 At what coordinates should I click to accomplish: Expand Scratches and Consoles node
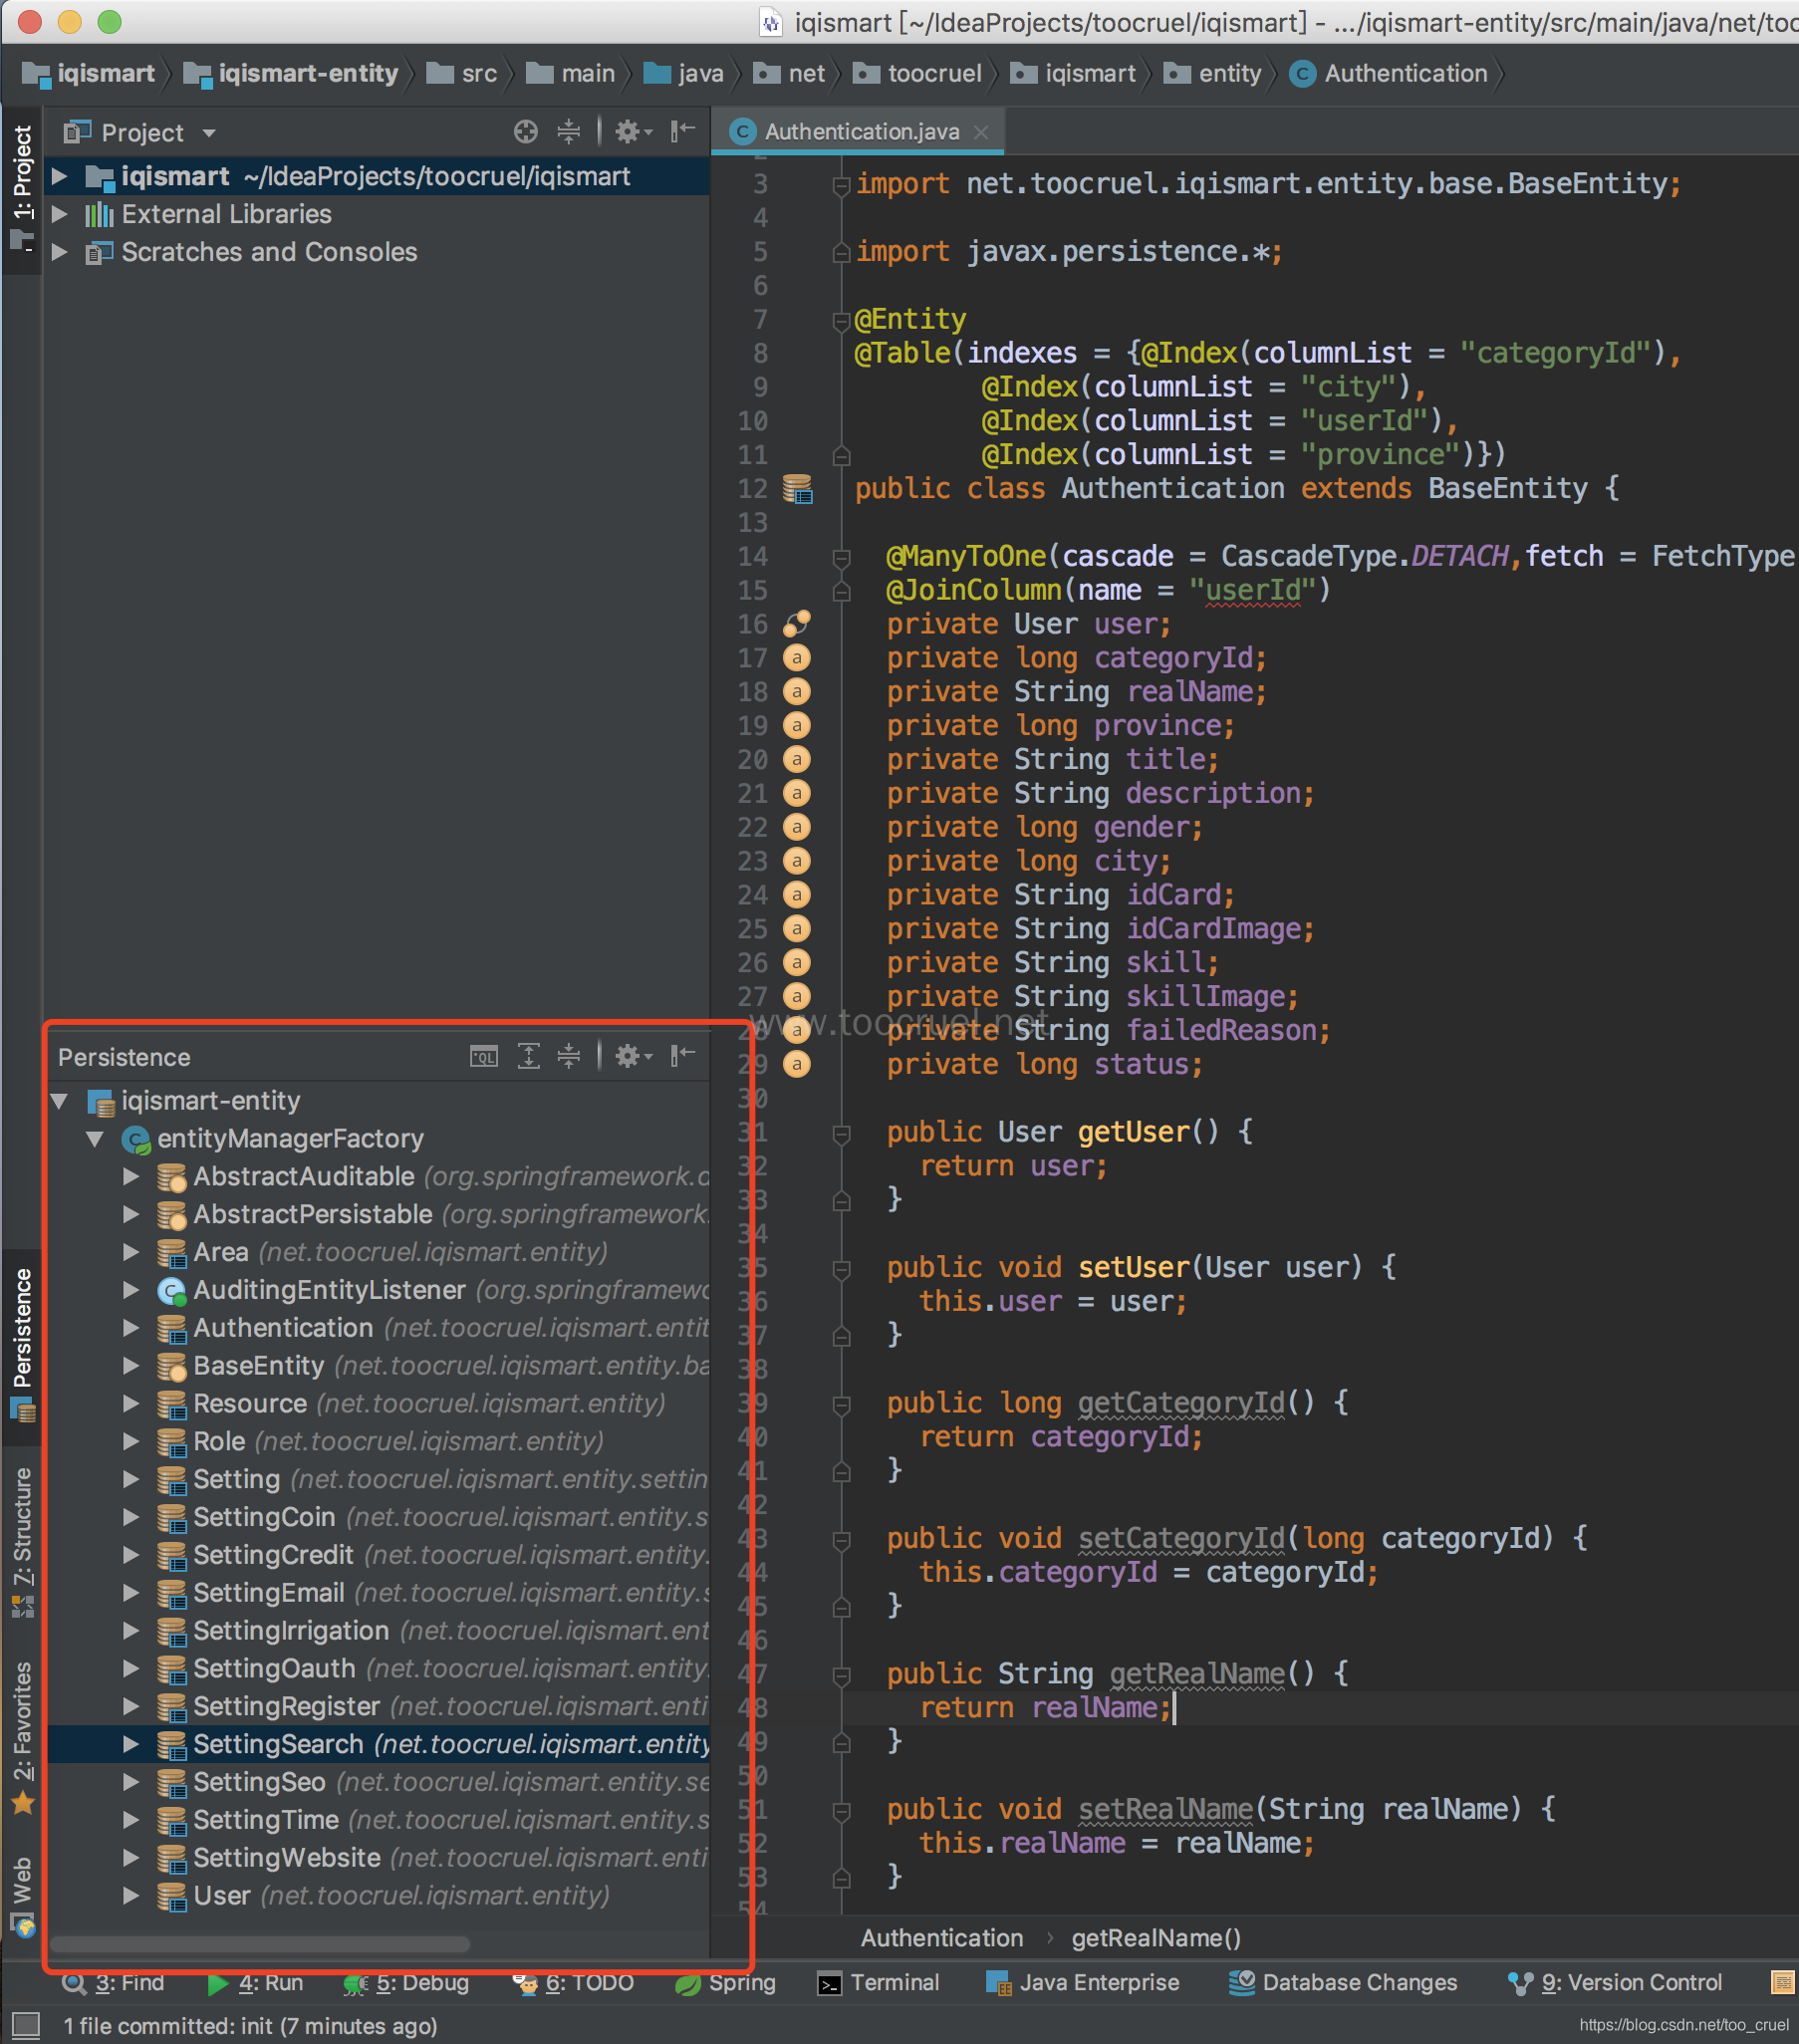60,253
